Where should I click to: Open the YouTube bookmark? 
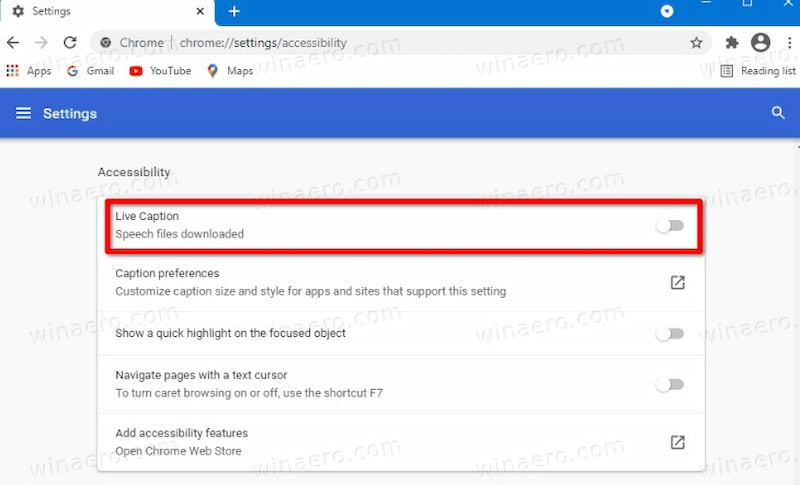click(x=160, y=70)
